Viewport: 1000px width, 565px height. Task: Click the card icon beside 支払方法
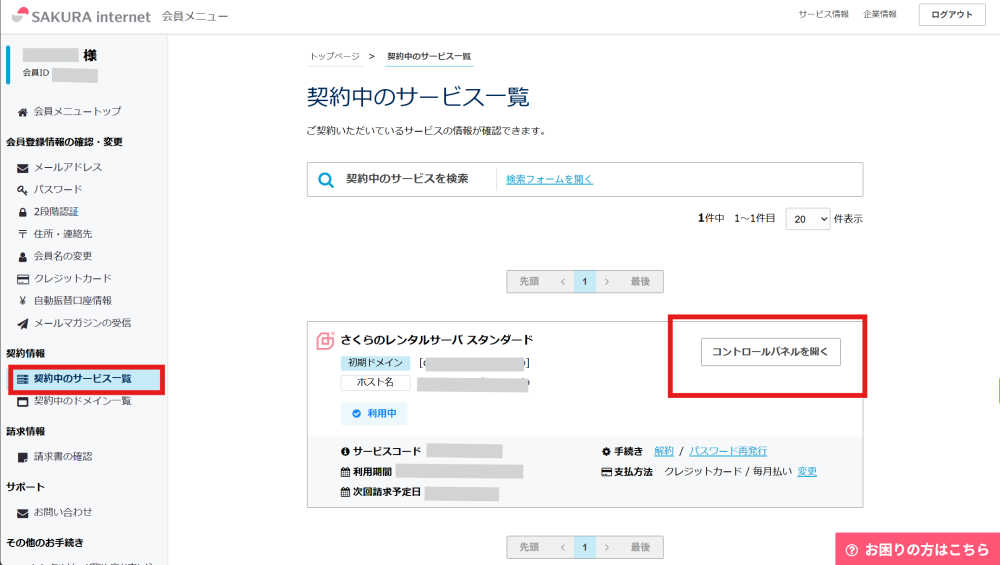[607, 473]
